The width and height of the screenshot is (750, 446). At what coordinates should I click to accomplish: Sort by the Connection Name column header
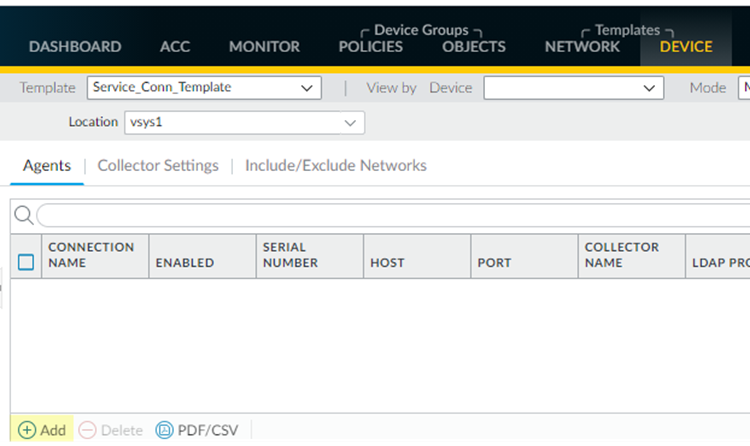91,255
